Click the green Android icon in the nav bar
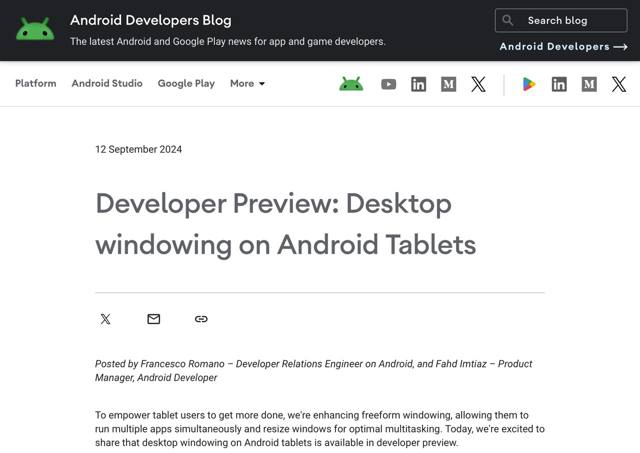 click(351, 84)
